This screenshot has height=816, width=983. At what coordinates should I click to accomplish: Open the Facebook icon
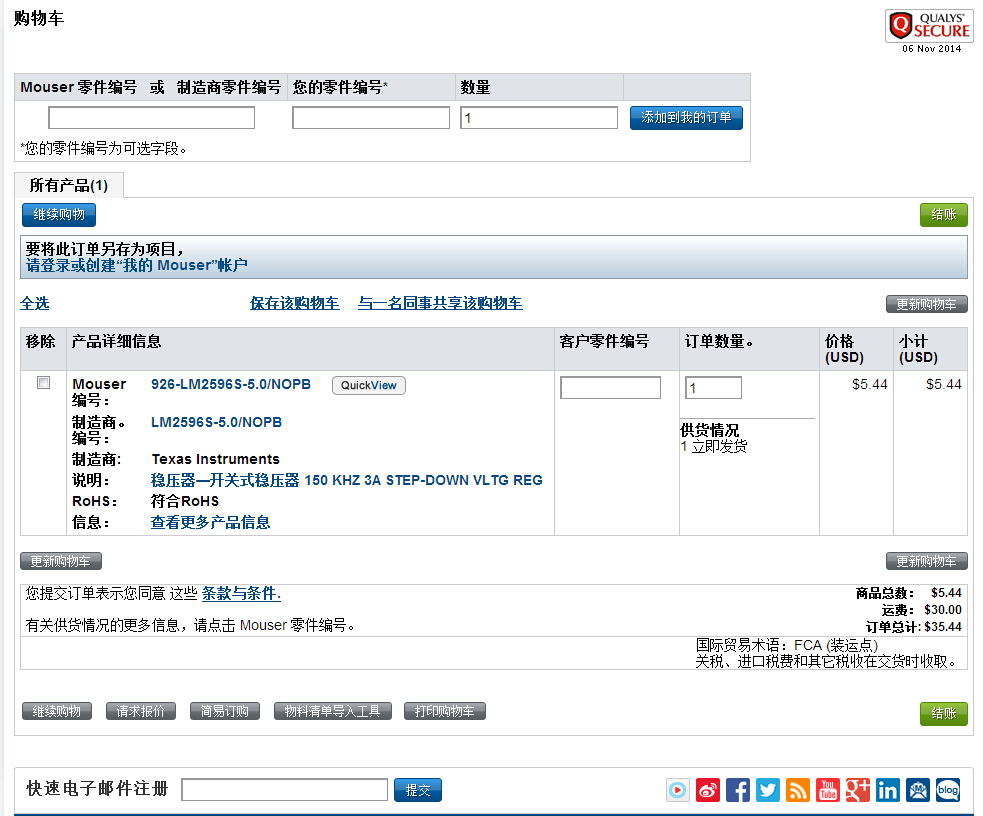pyautogui.click(x=738, y=790)
